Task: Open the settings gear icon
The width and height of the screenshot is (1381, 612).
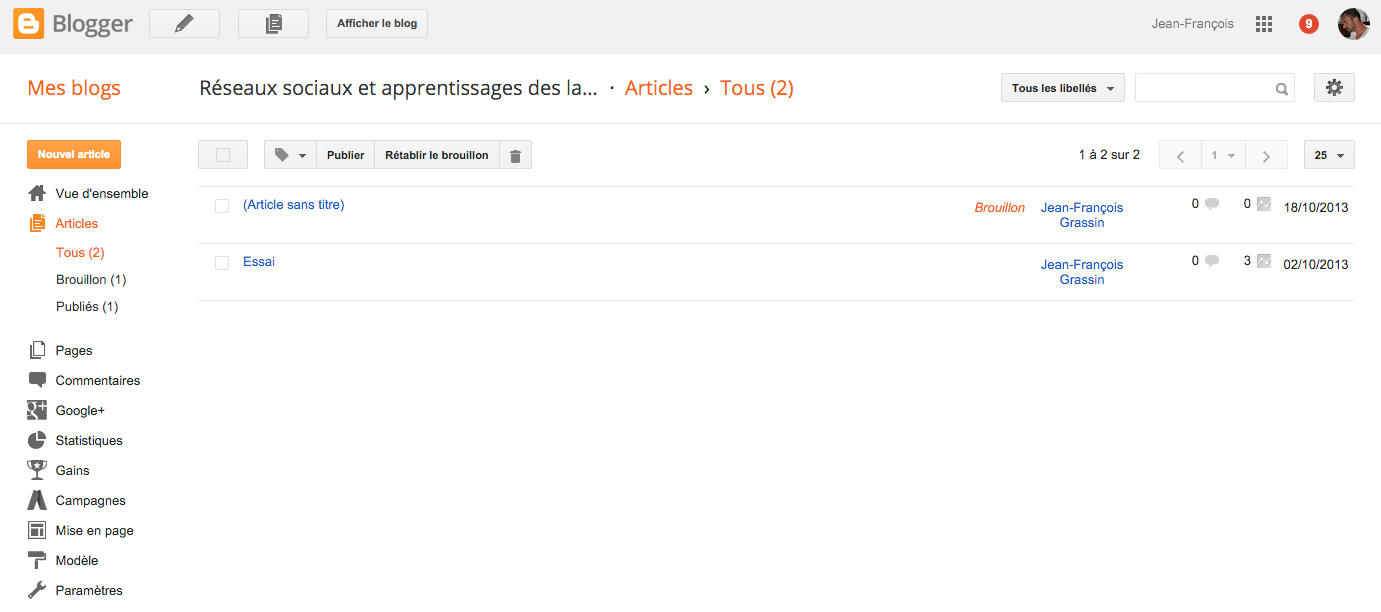Action: (x=1334, y=88)
